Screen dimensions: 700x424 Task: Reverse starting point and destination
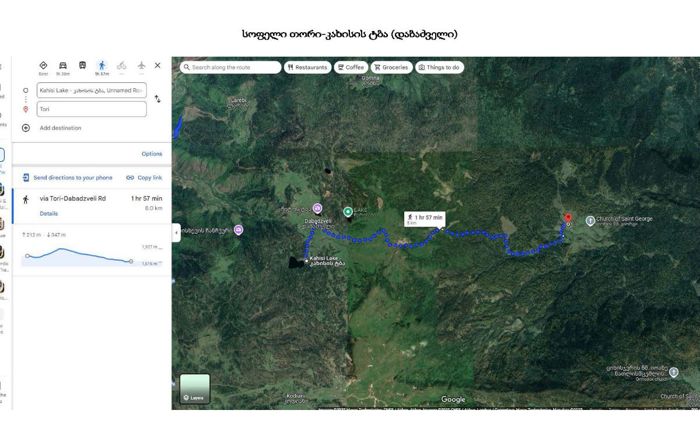click(158, 99)
